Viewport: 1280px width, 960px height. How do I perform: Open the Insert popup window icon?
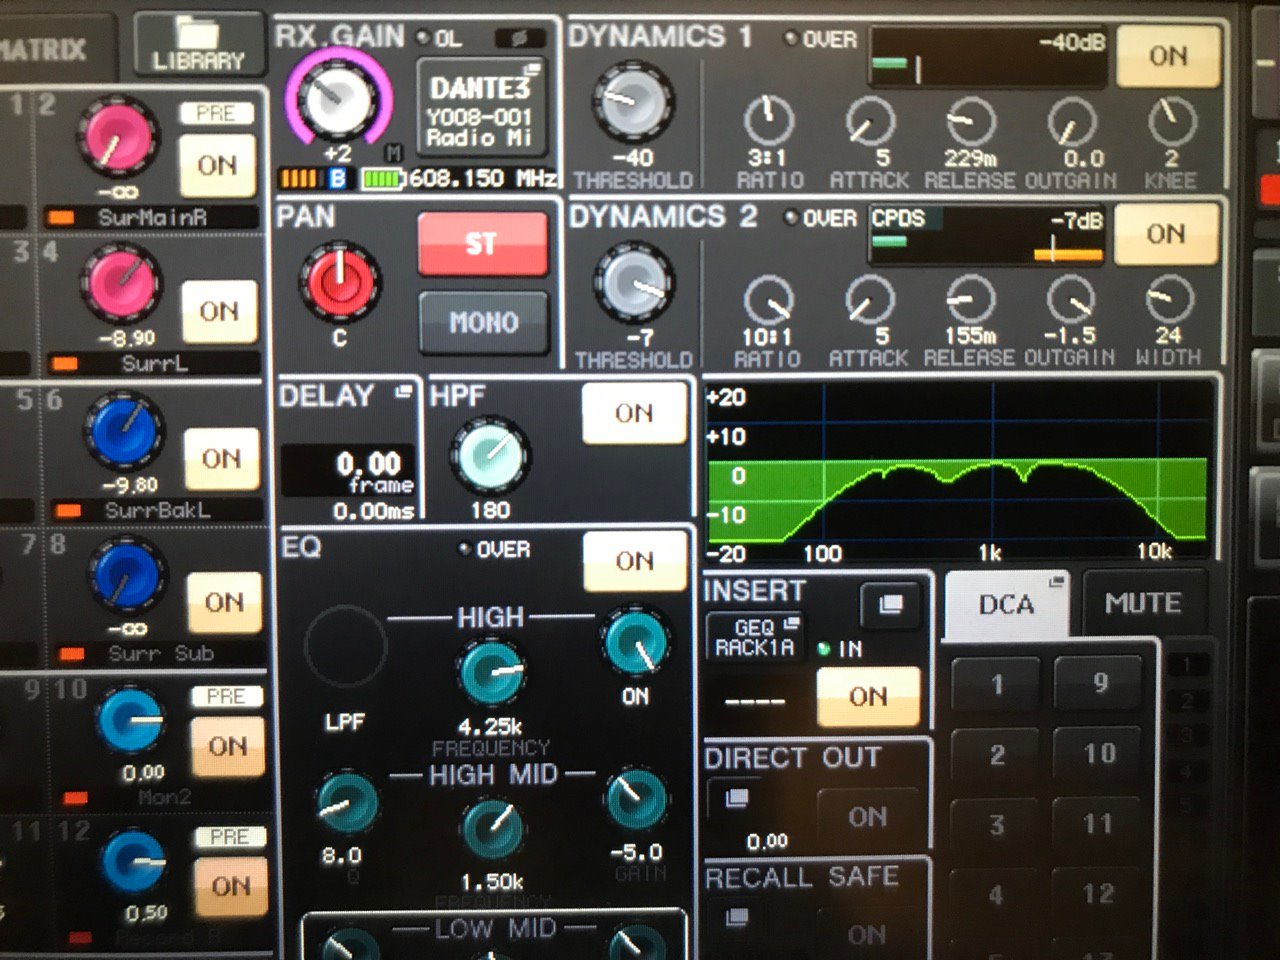(890, 605)
